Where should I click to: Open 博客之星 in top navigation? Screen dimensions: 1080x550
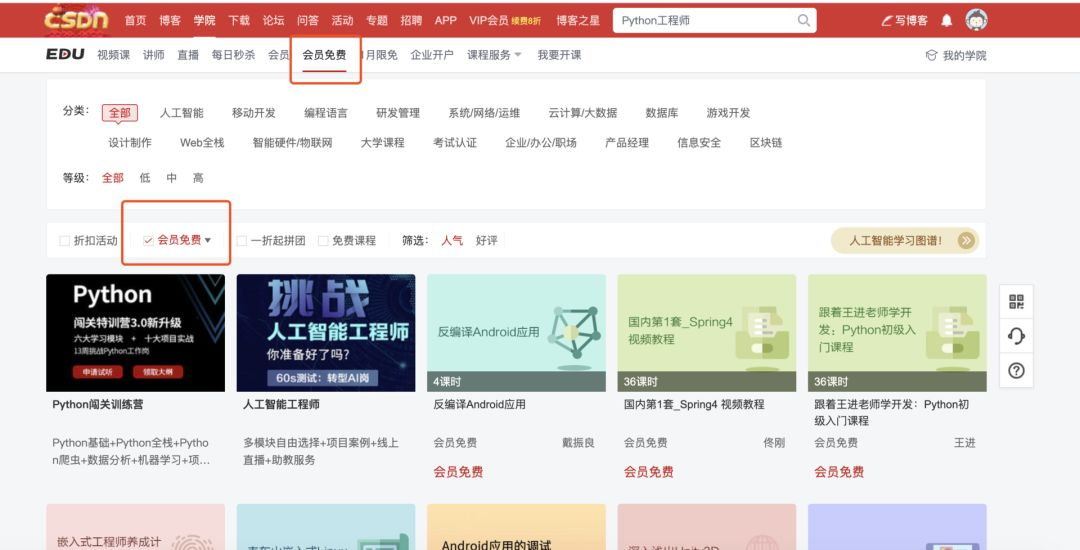(578, 21)
